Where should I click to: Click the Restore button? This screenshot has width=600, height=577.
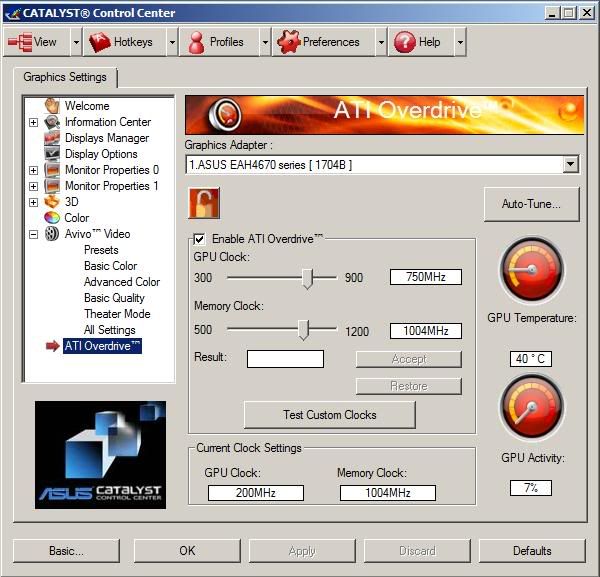(x=409, y=386)
